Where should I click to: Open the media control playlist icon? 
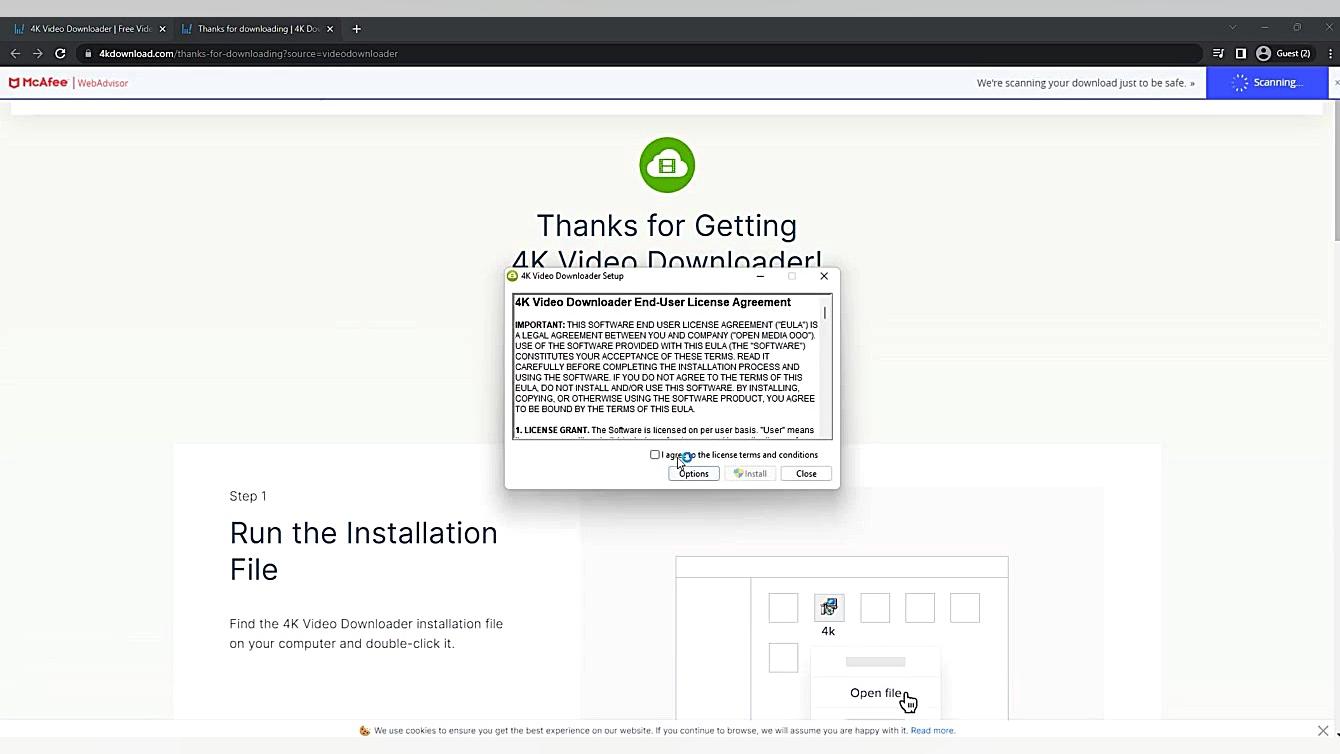[x=1218, y=54]
